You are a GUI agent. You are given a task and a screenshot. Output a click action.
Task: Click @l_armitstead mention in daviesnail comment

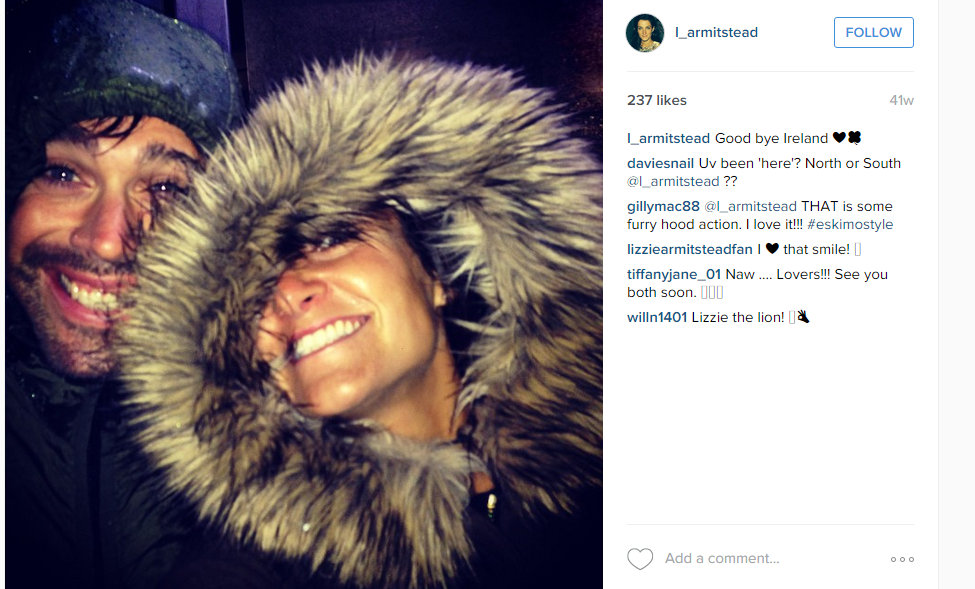pos(673,181)
